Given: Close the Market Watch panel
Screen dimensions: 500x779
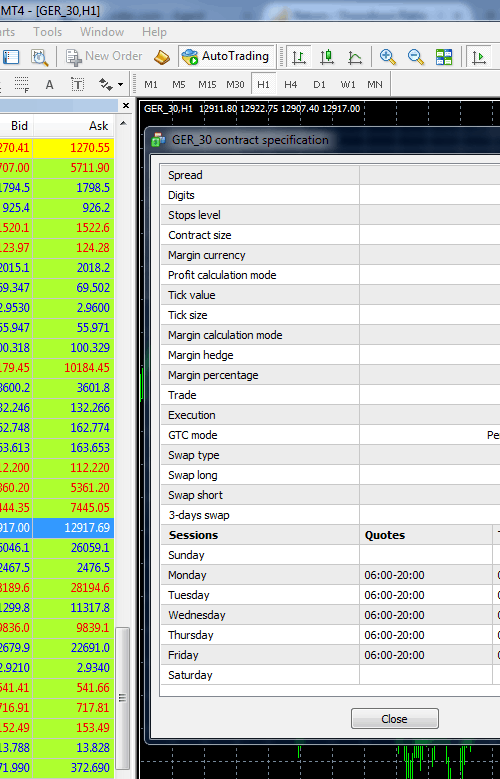Looking at the screenshot, I should (126, 106).
